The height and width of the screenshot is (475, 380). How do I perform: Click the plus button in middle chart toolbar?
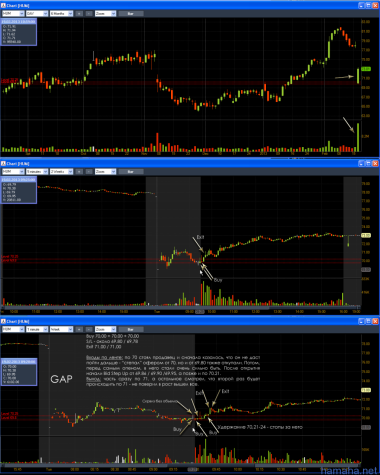click(x=79, y=171)
